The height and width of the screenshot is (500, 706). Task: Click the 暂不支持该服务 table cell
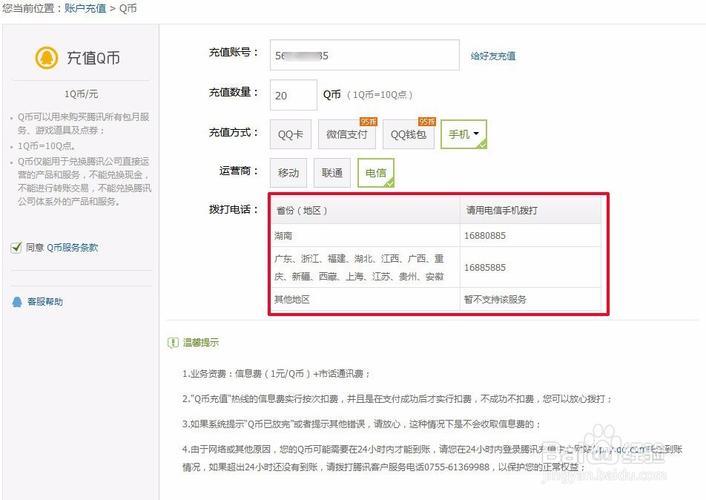coord(531,300)
